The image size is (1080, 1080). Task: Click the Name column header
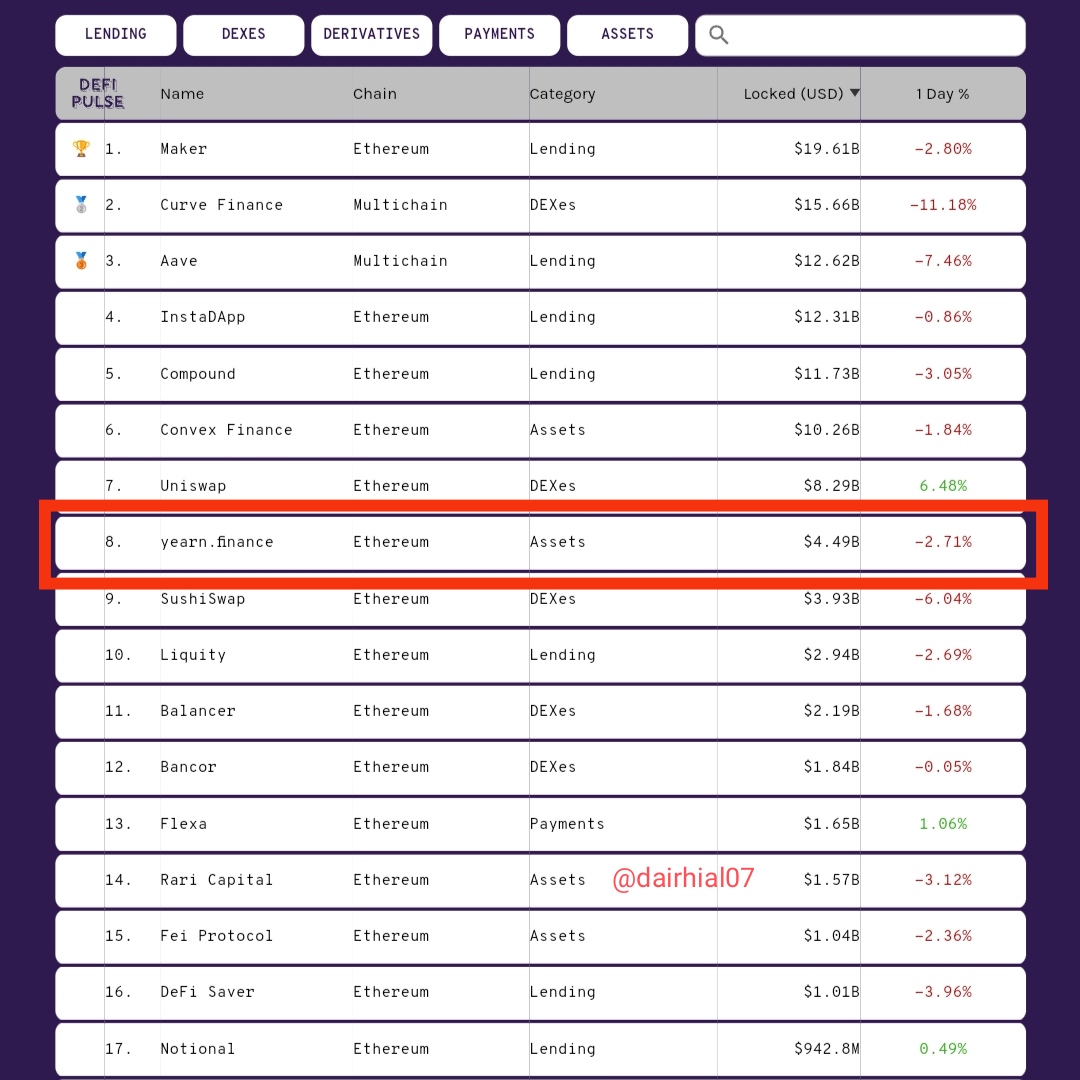182,94
